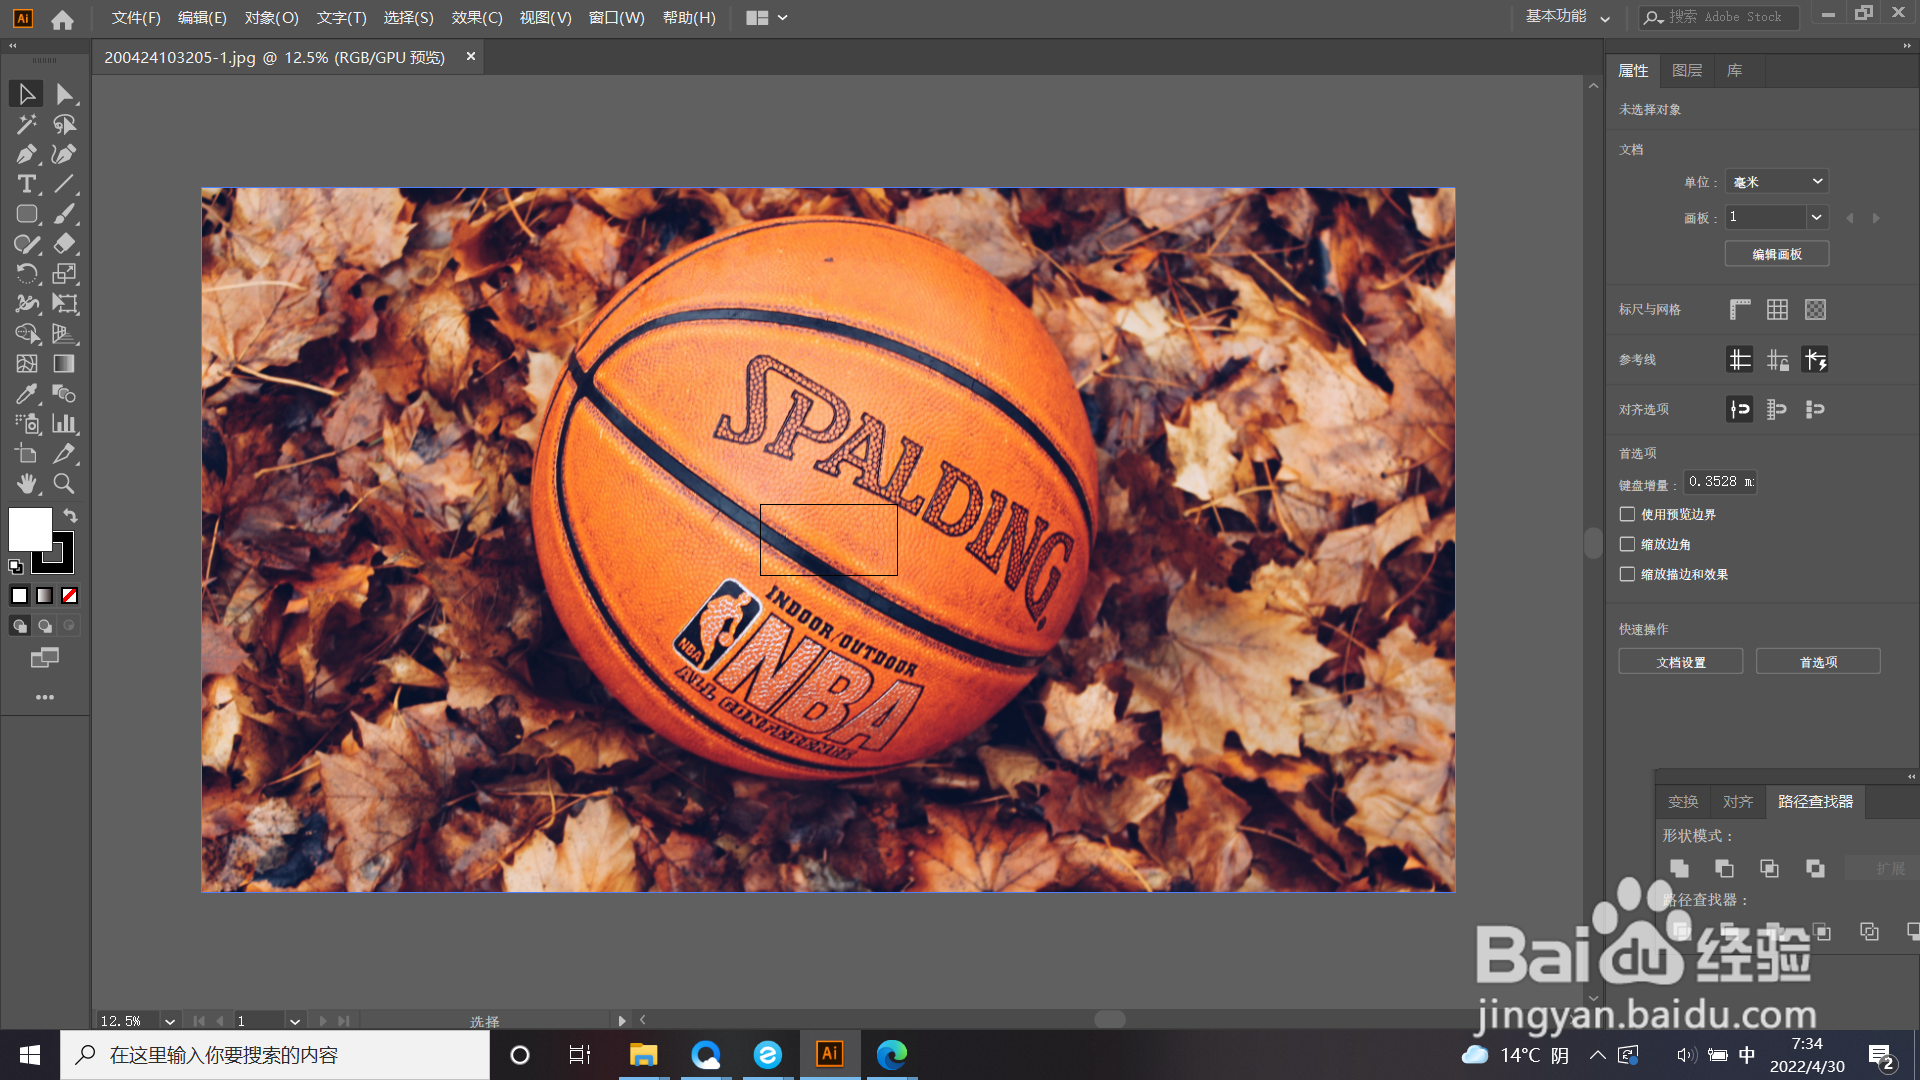Select the Paintbrush tool

tap(65, 214)
